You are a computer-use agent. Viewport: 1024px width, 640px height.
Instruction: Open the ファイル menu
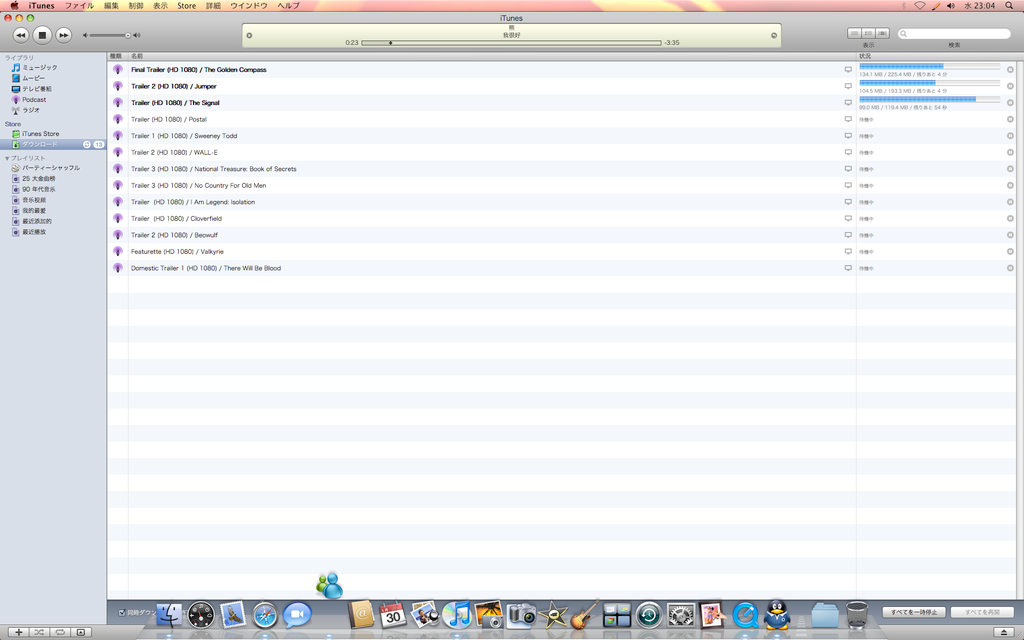click(x=79, y=5)
